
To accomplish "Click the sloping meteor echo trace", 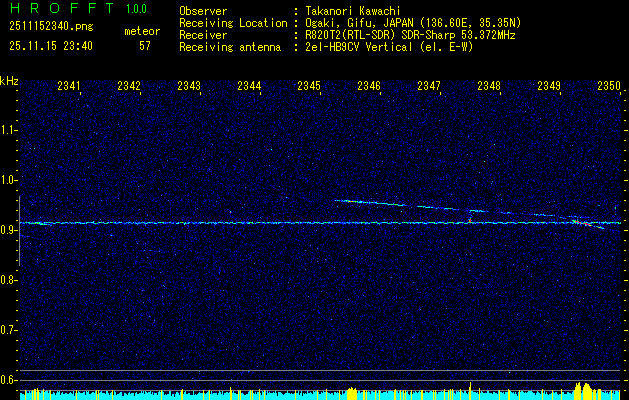I will (x=400, y=205).
